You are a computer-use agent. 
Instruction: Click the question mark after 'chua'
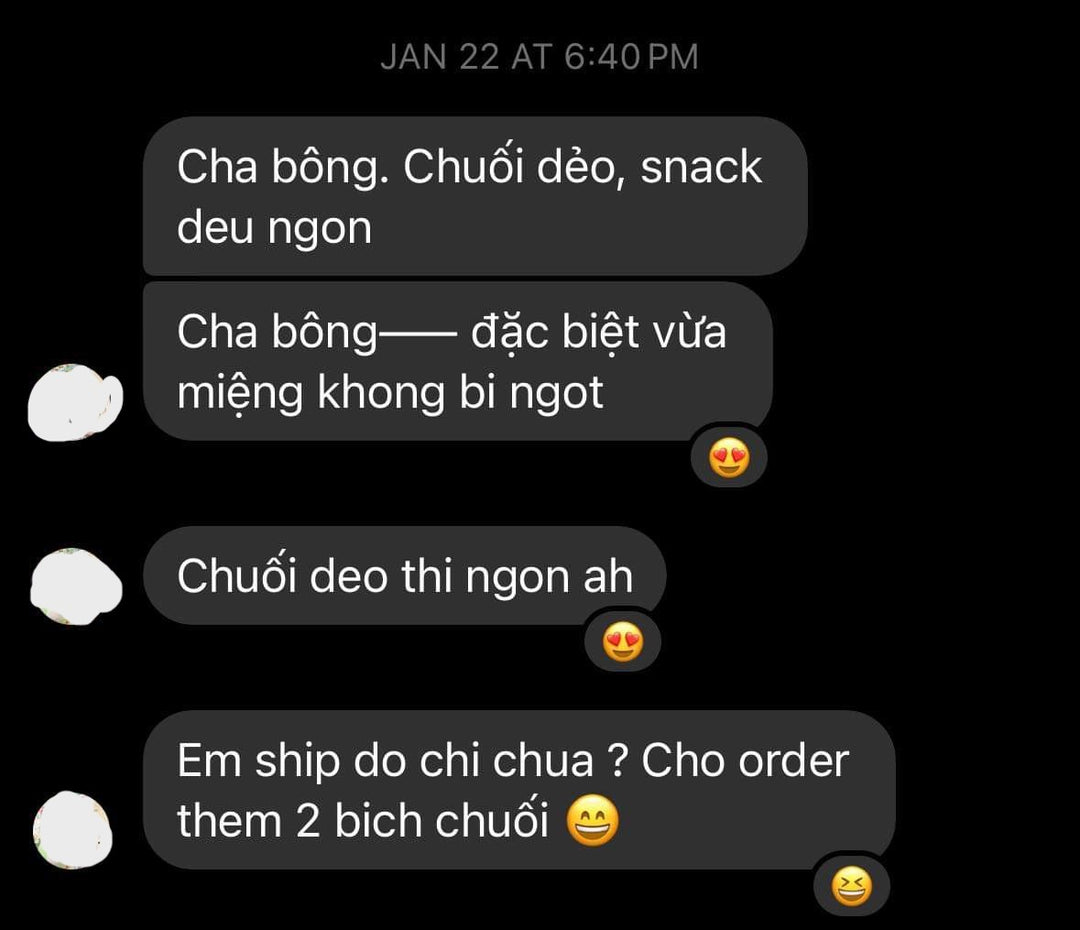click(x=617, y=761)
